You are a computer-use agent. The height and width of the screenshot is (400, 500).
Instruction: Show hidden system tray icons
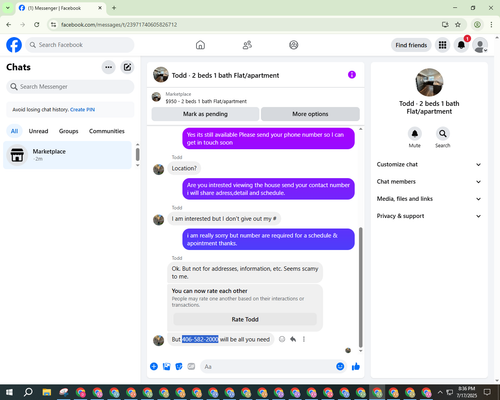click(x=440, y=392)
